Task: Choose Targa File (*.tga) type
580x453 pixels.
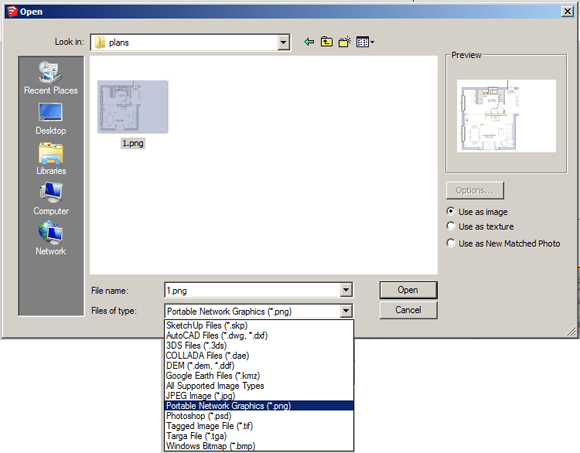Action: click(x=259, y=436)
